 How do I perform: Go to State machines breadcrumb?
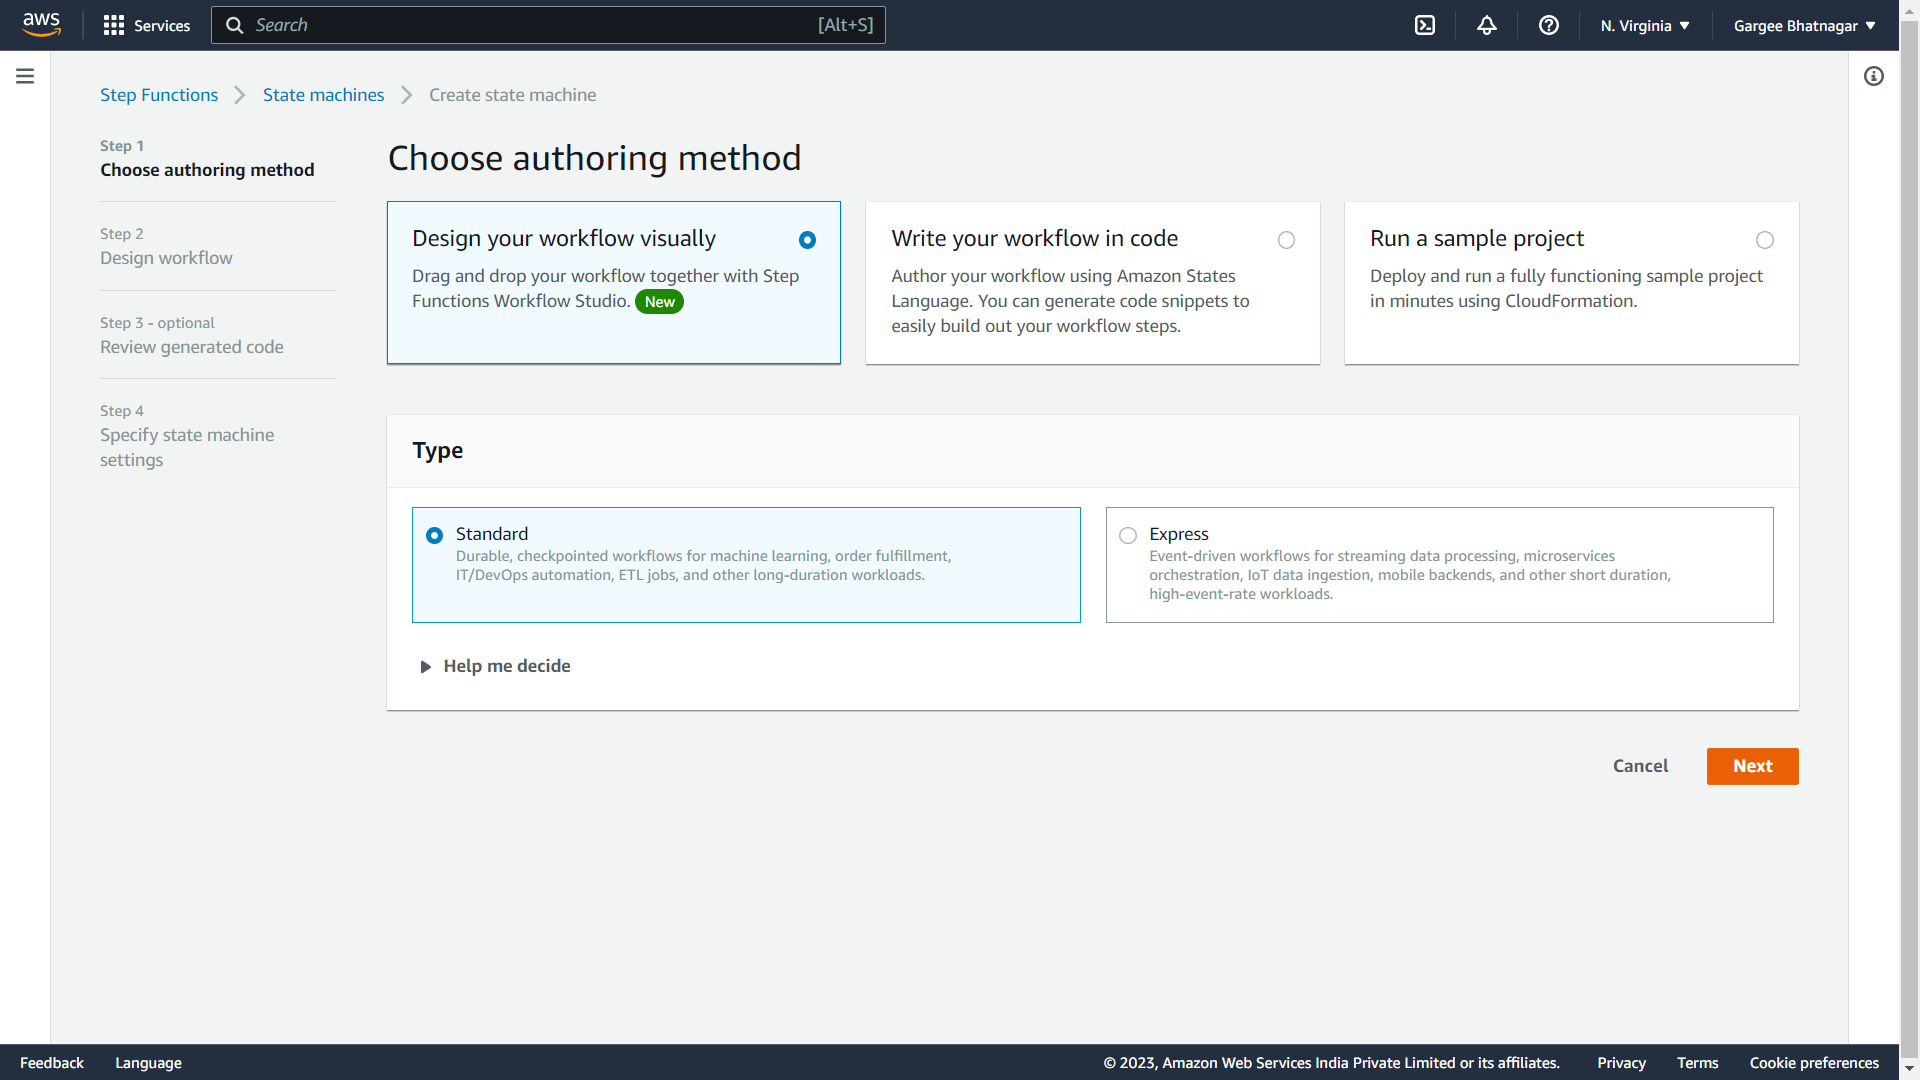323,95
